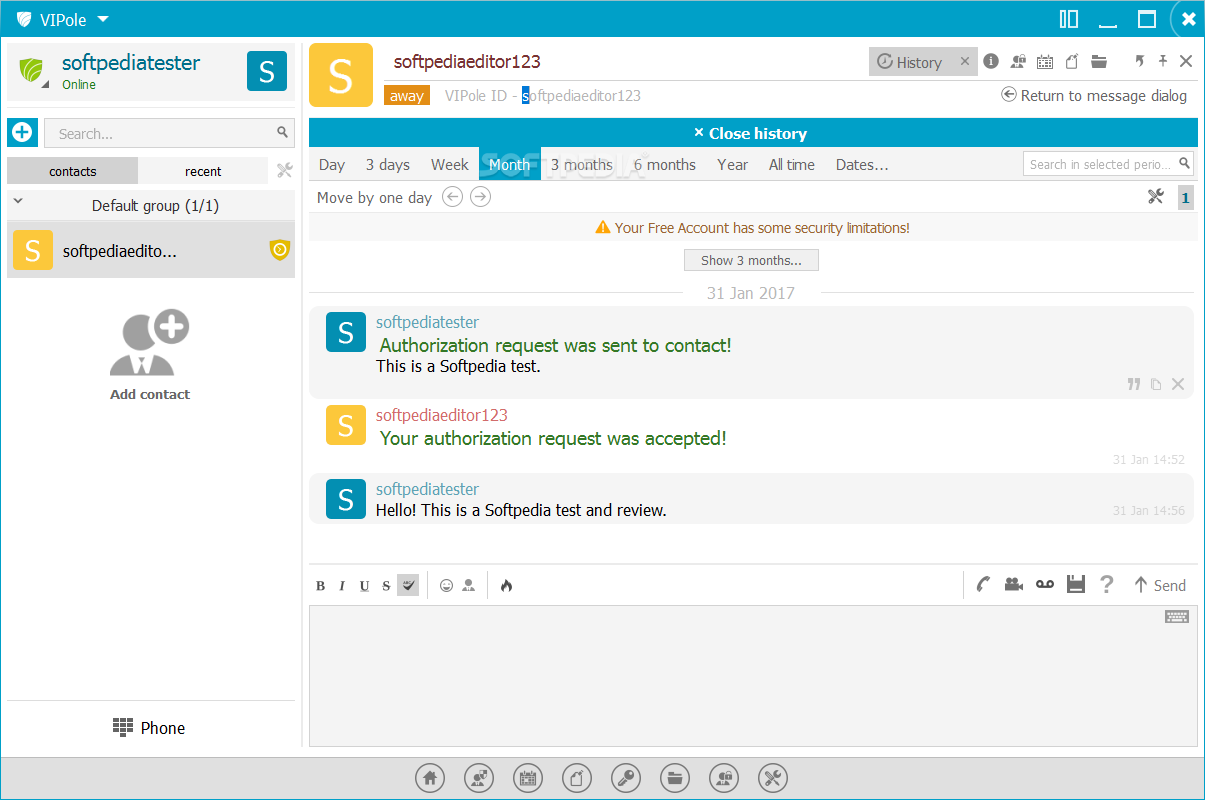
Task: Click the contact security lock icon in header
Action: point(1018,61)
